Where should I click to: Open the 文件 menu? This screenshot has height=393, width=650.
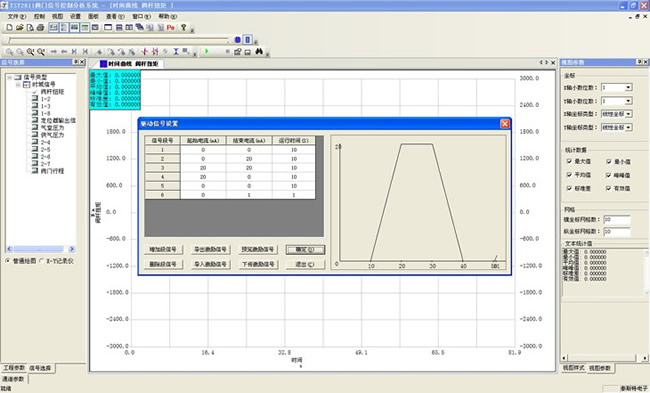coord(16,16)
